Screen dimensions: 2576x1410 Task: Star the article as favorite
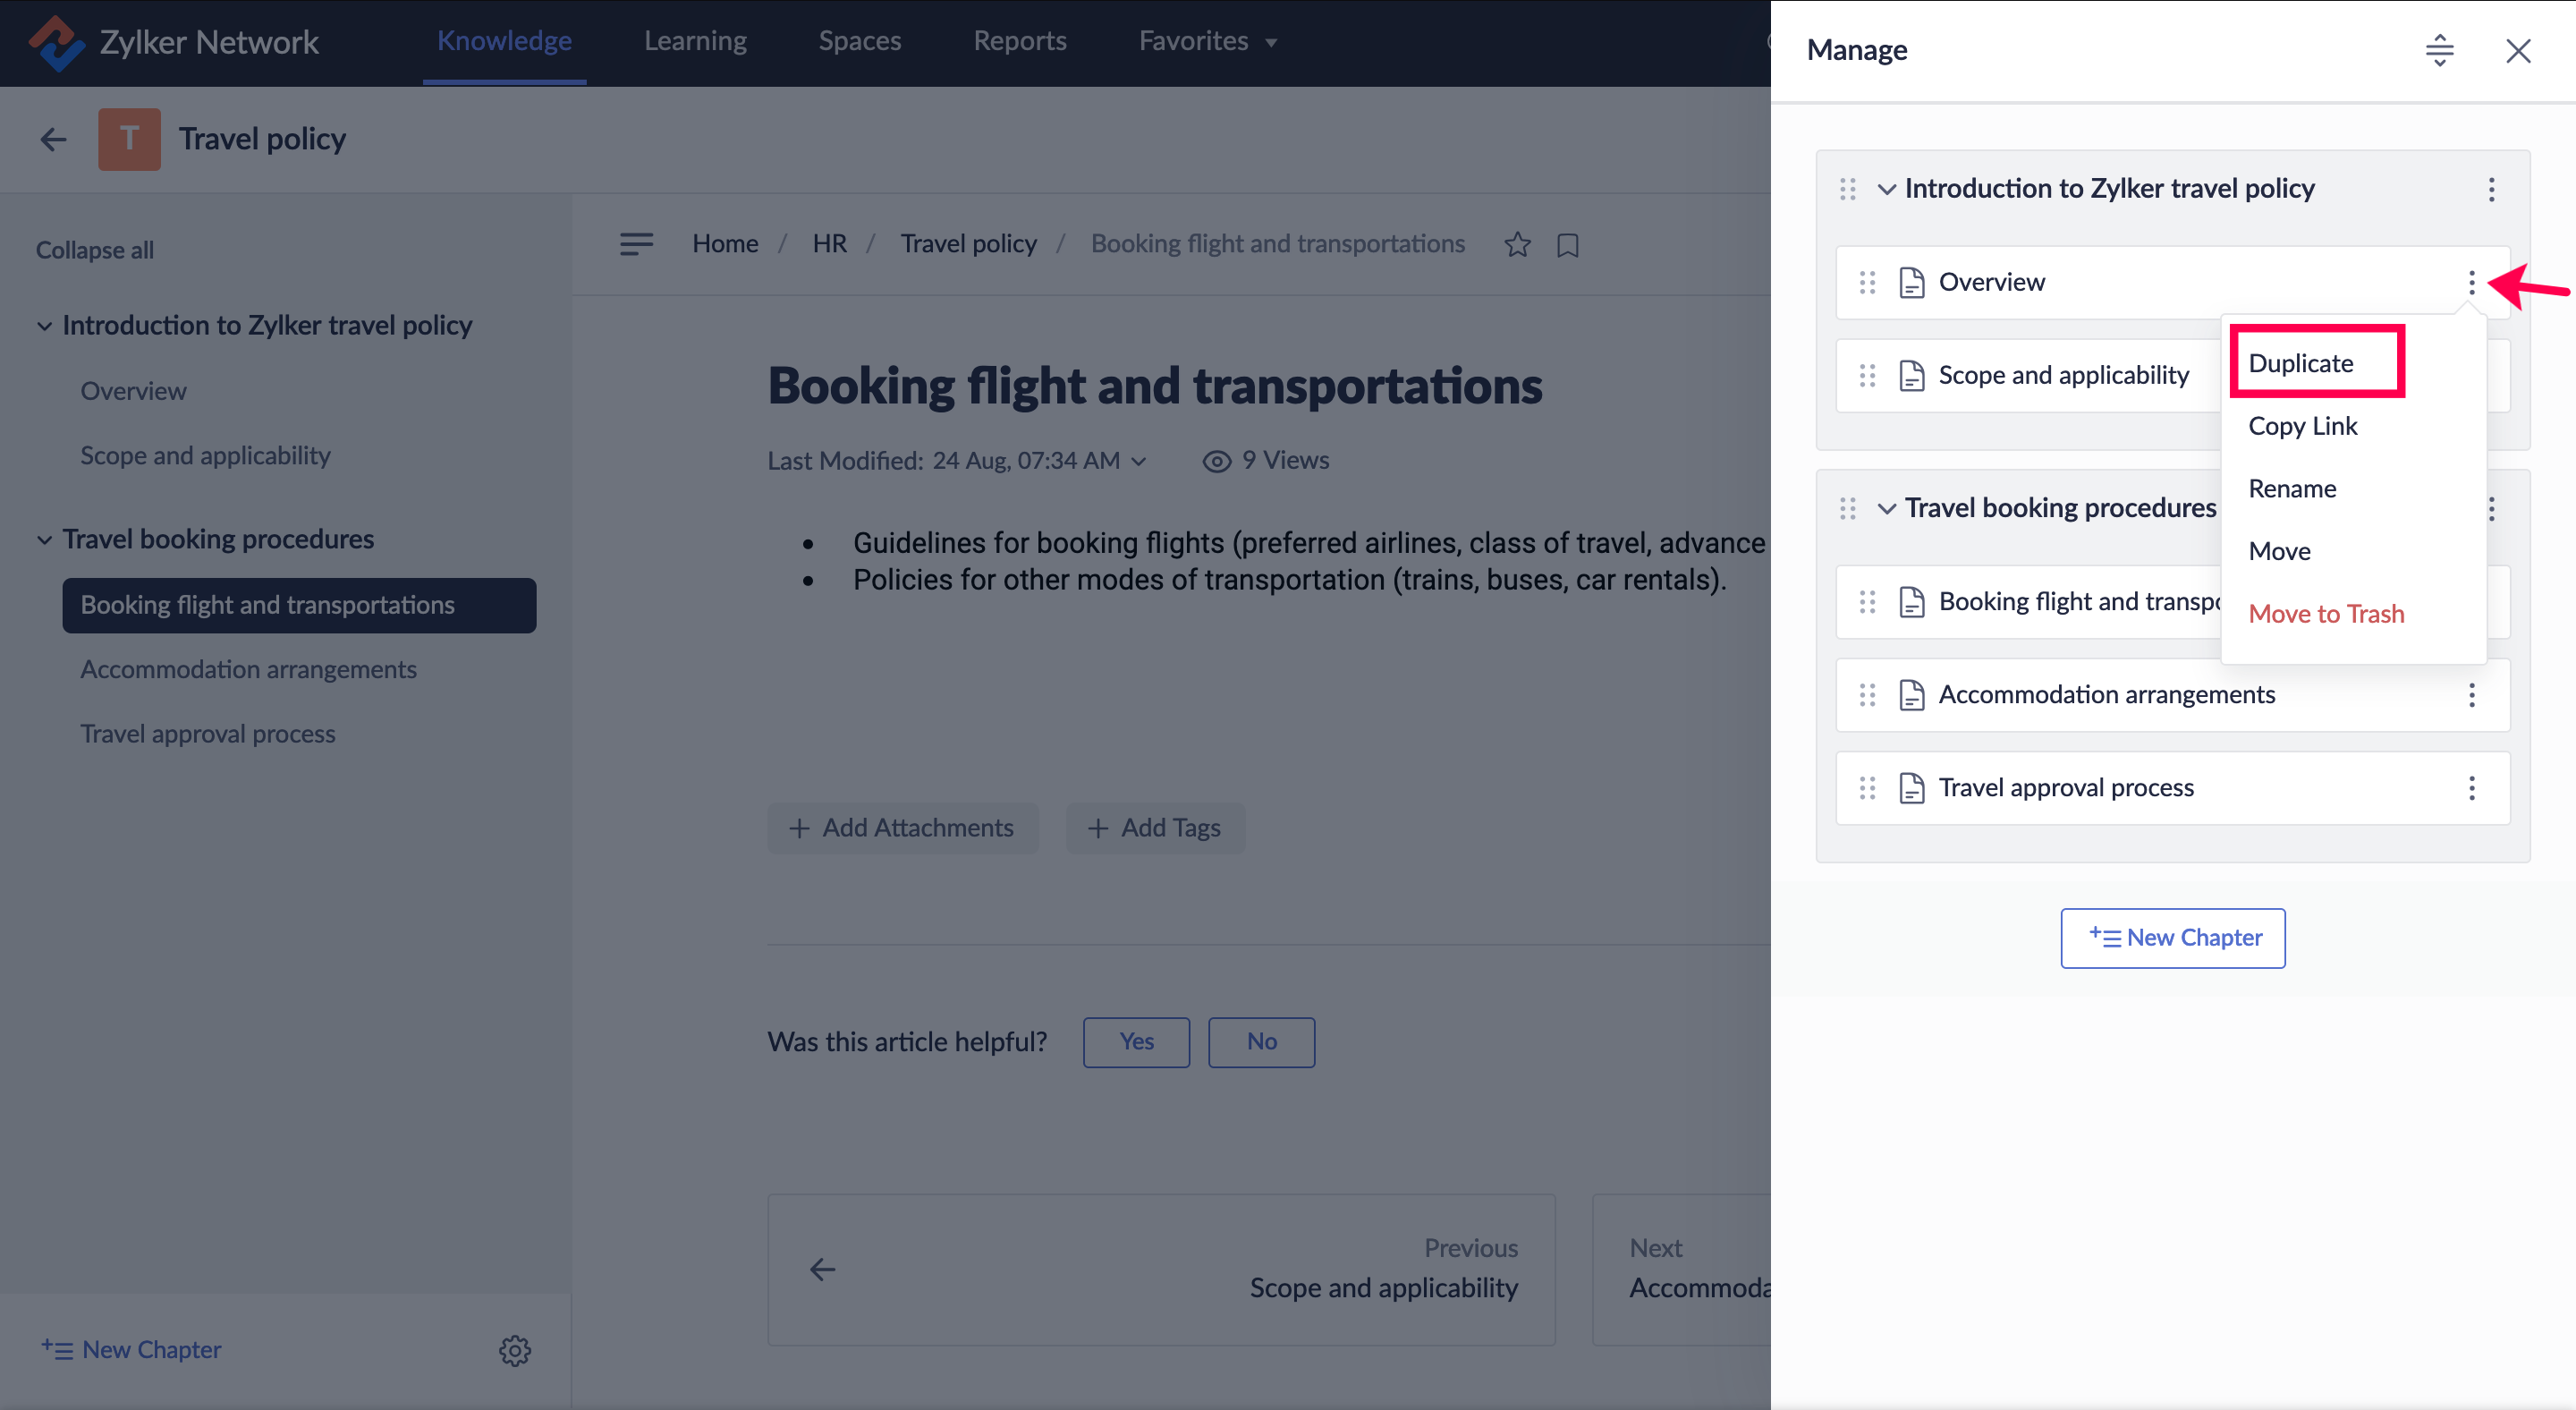click(1517, 244)
